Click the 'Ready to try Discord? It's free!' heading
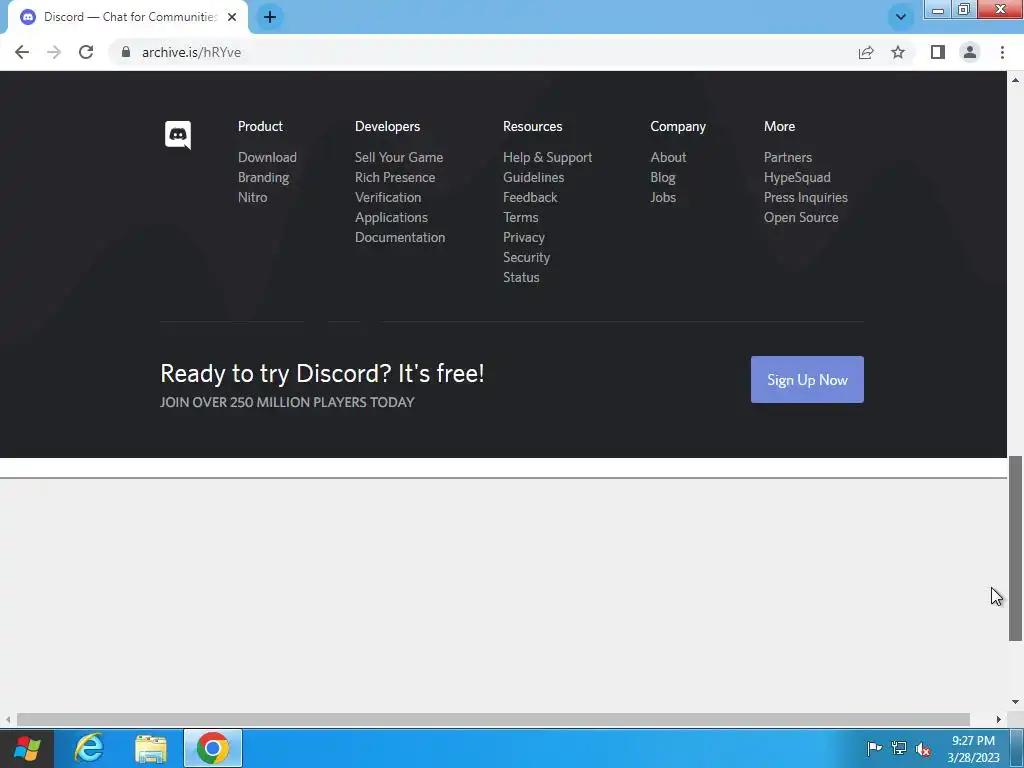 tap(322, 374)
